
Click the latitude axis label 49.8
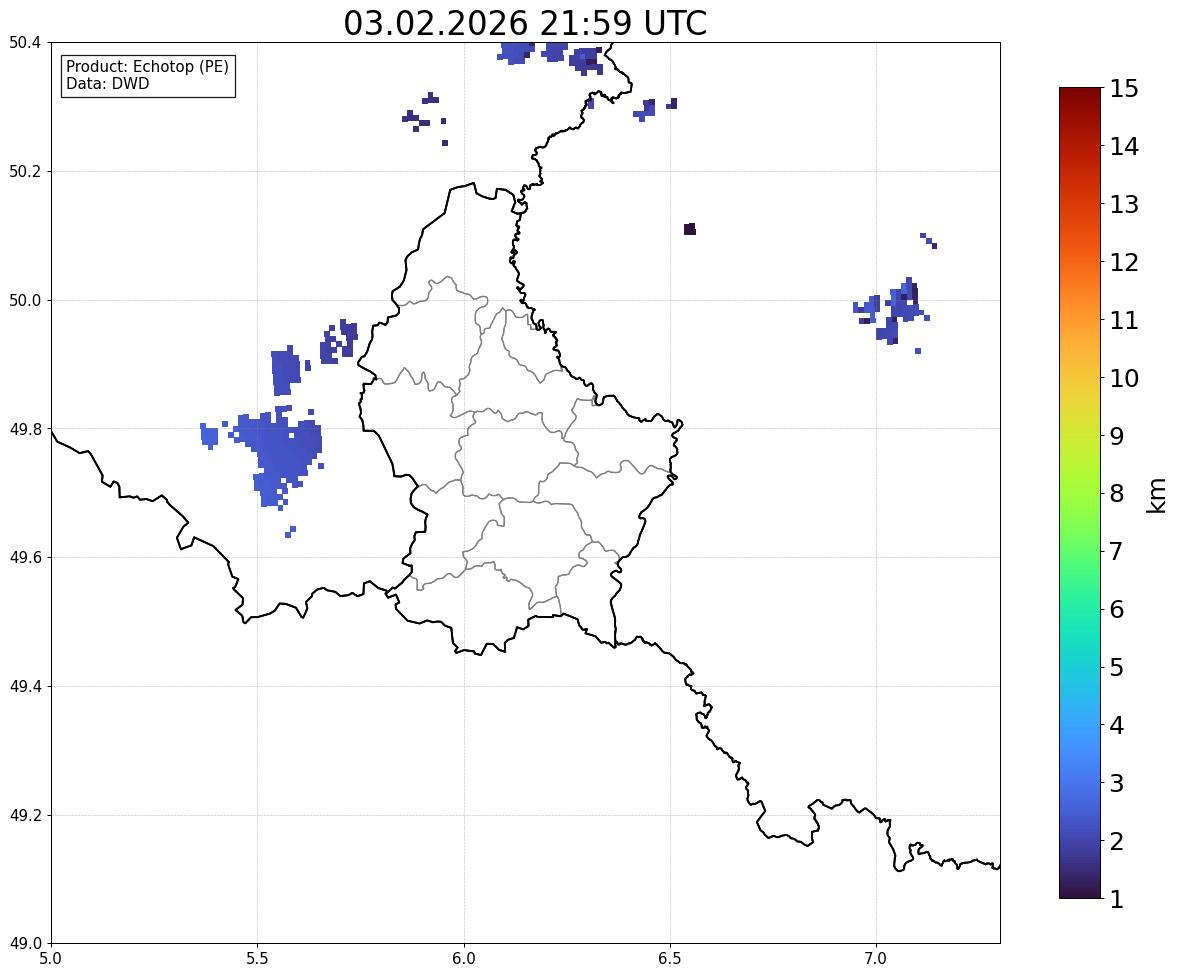pyautogui.click(x=25, y=429)
